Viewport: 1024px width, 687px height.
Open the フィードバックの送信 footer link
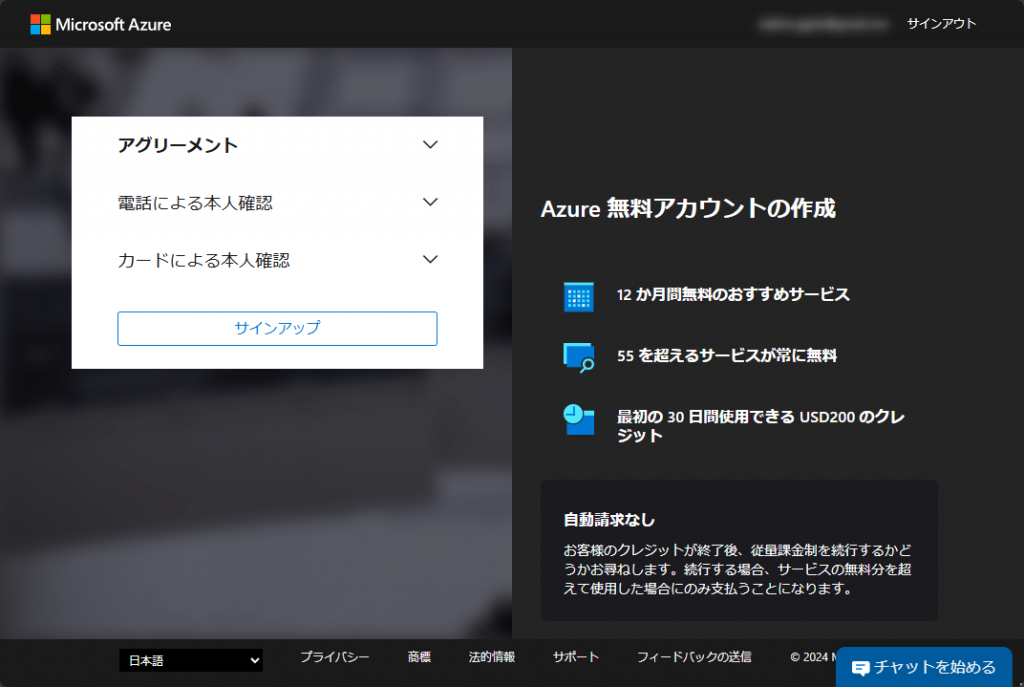pos(694,656)
